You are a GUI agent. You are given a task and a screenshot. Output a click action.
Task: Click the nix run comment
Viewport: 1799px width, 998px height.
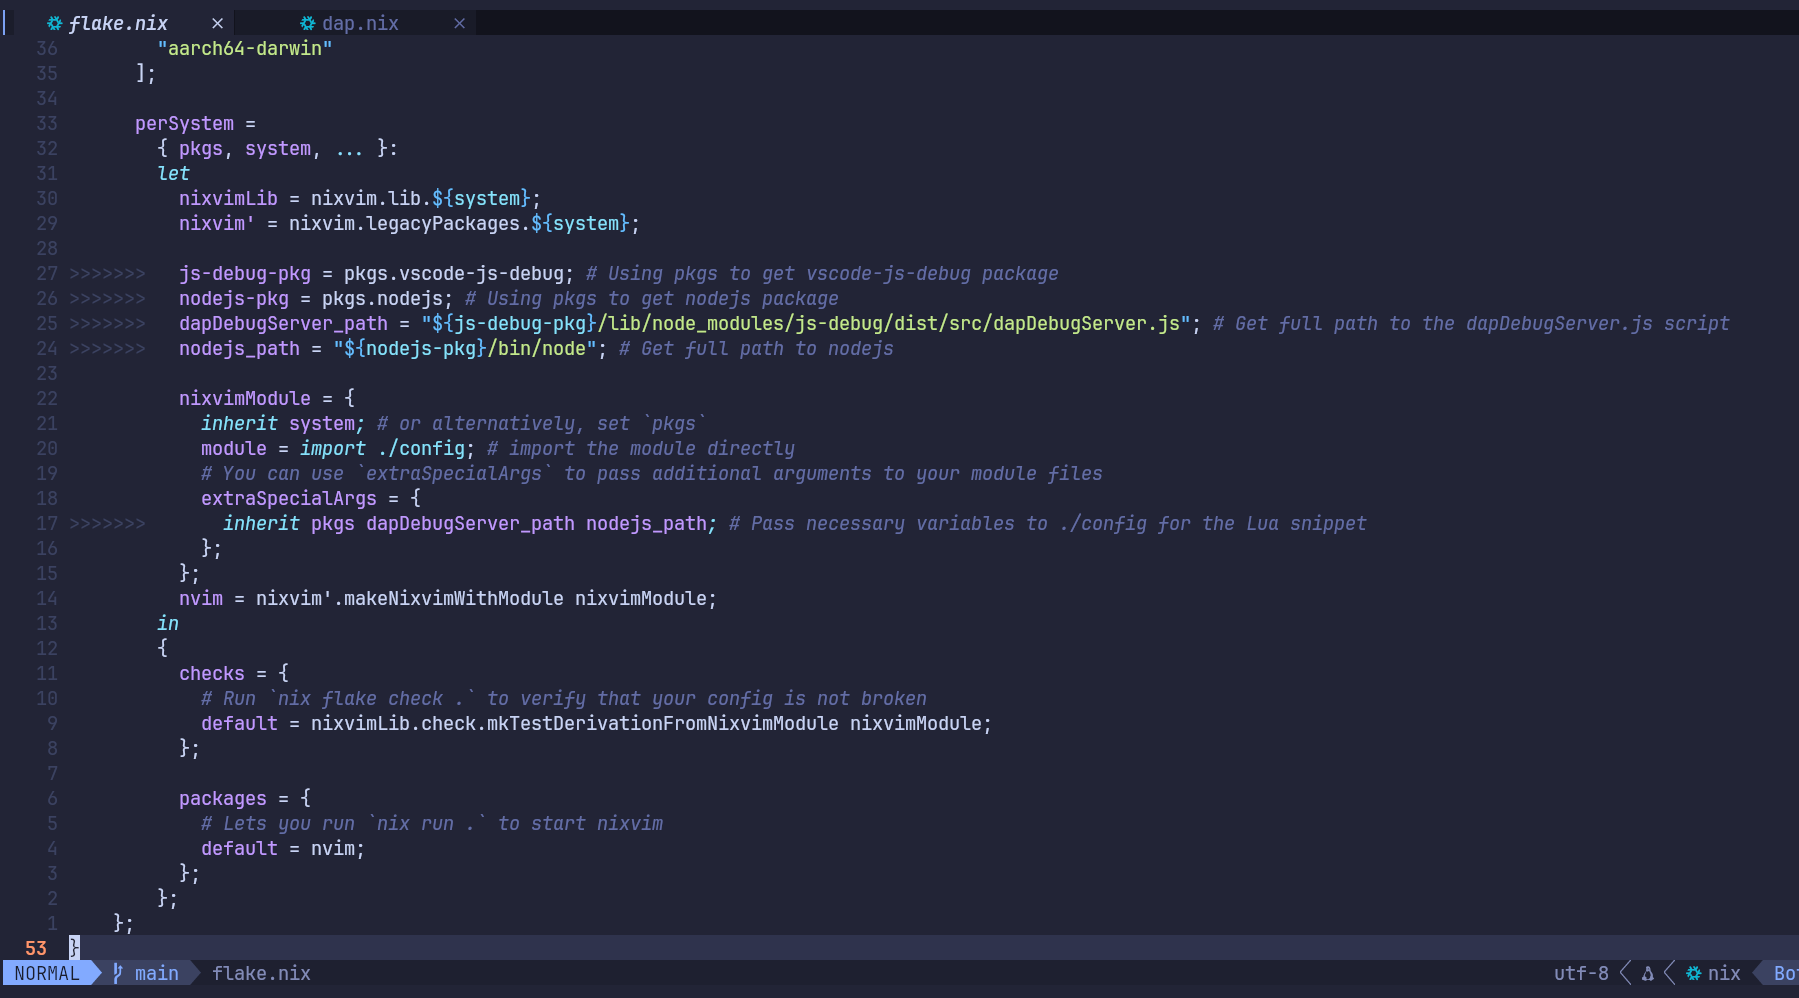(432, 823)
